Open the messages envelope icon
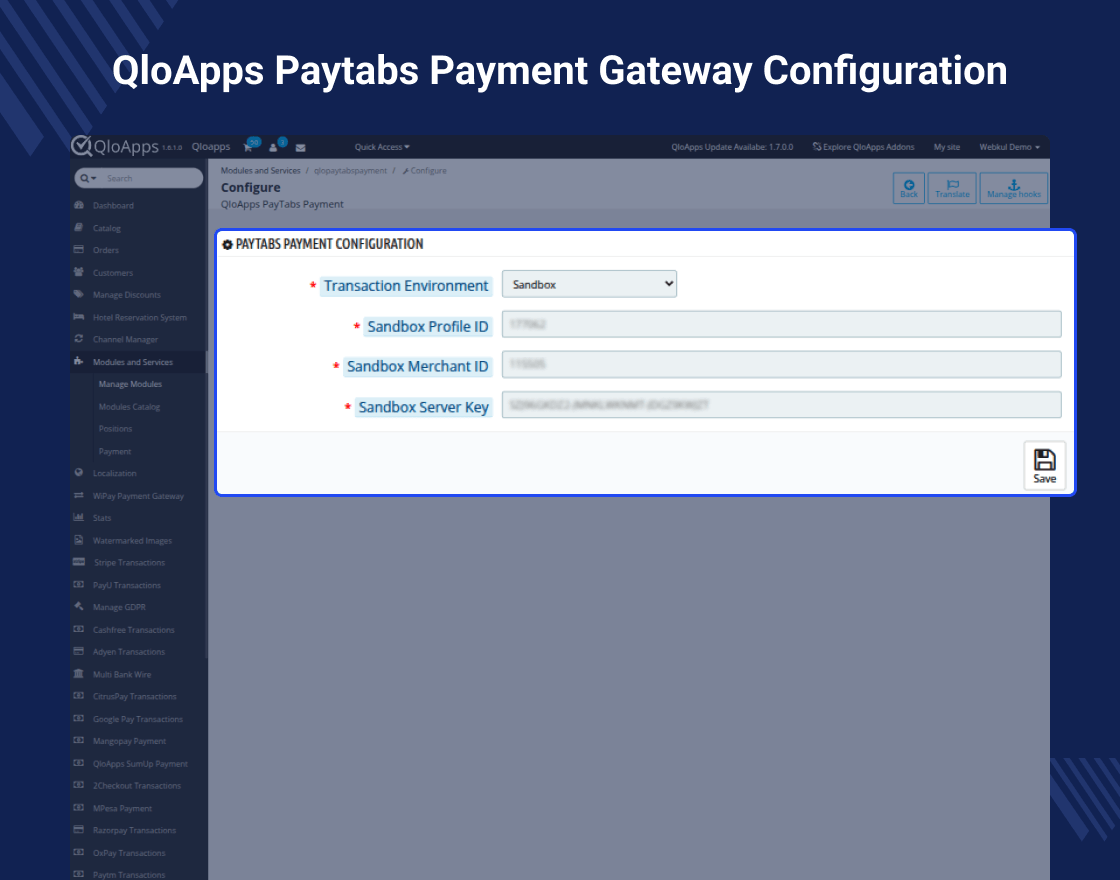The image size is (1120, 880). pyautogui.click(x=301, y=148)
